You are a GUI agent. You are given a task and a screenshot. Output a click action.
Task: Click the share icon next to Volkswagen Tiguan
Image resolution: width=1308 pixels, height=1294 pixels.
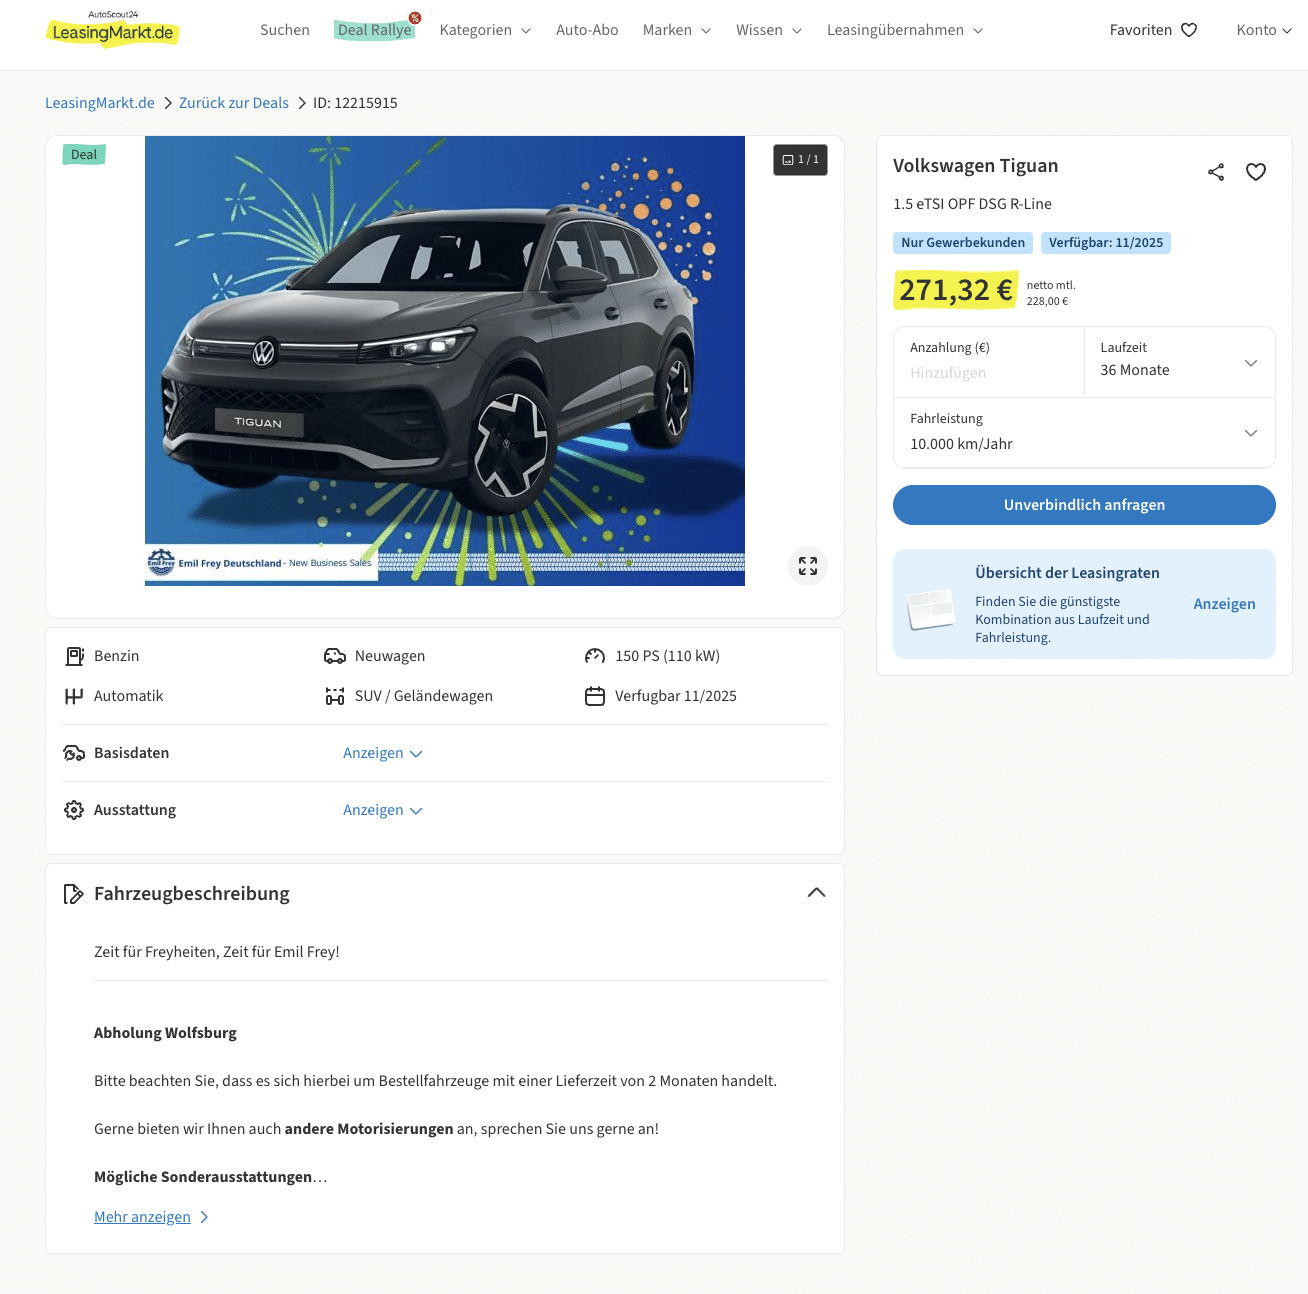(x=1216, y=172)
